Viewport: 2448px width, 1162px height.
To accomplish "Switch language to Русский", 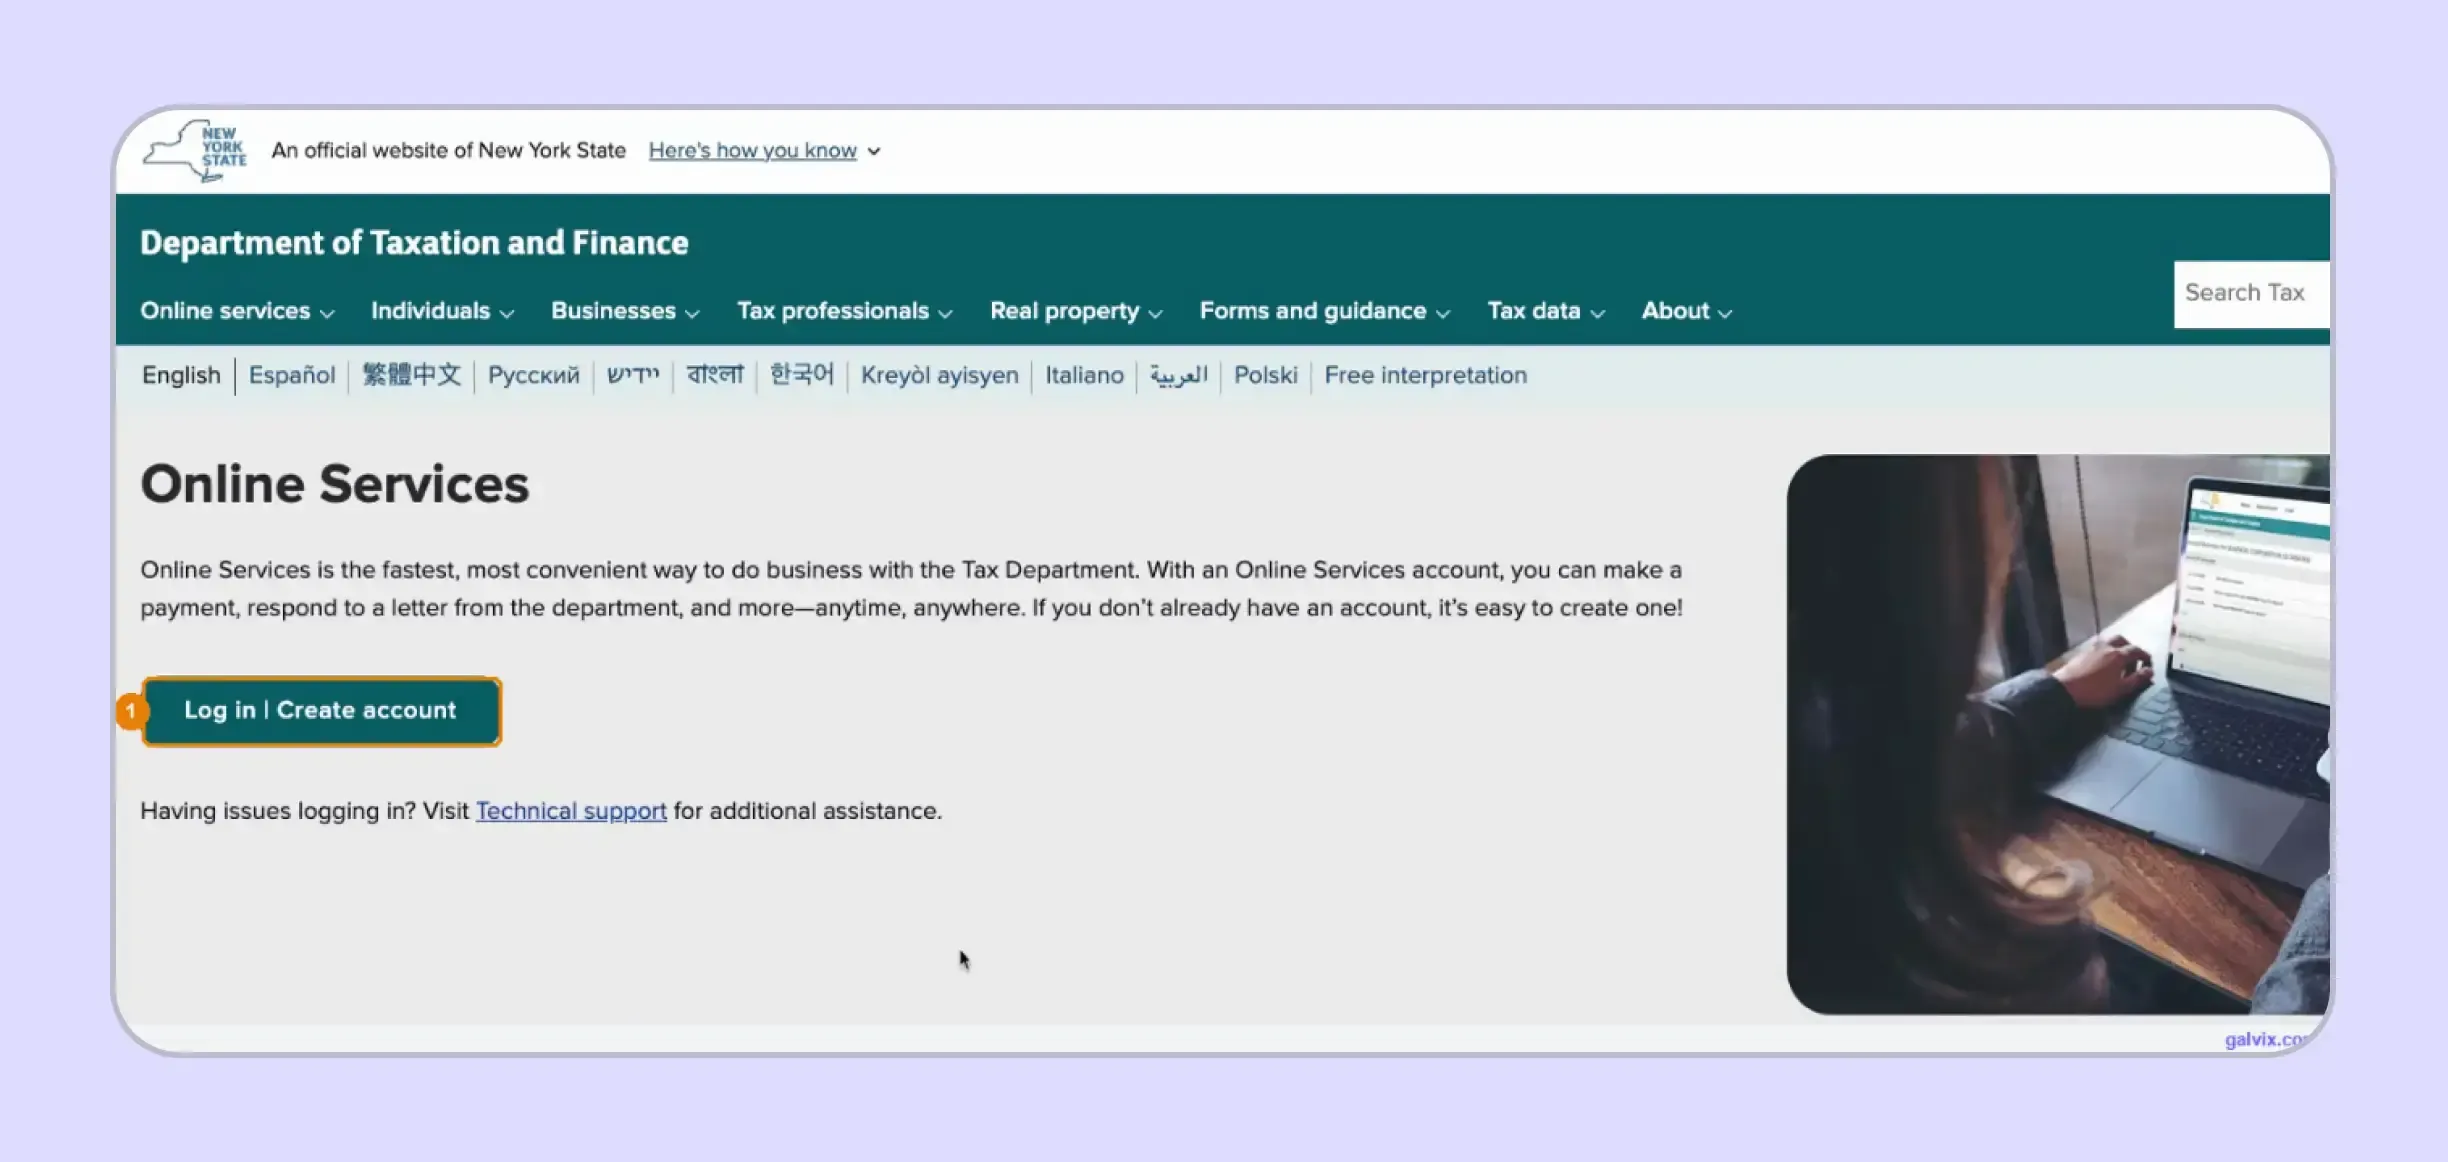I will click(x=533, y=375).
